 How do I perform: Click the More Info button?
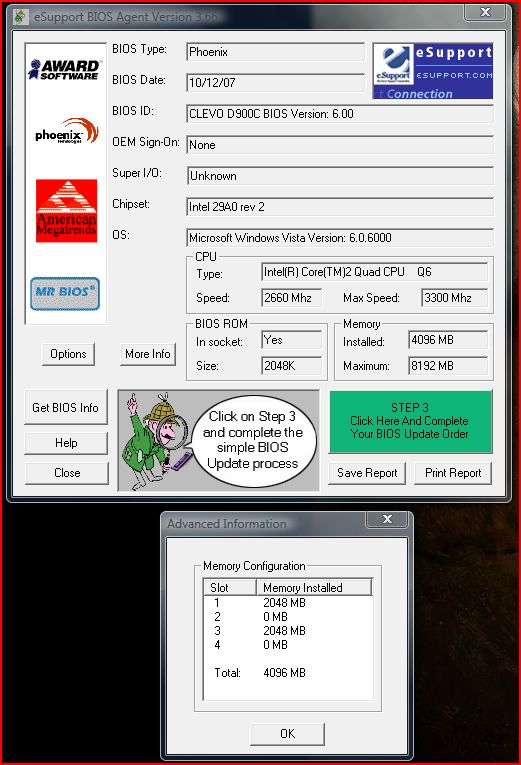pos(147,354)
